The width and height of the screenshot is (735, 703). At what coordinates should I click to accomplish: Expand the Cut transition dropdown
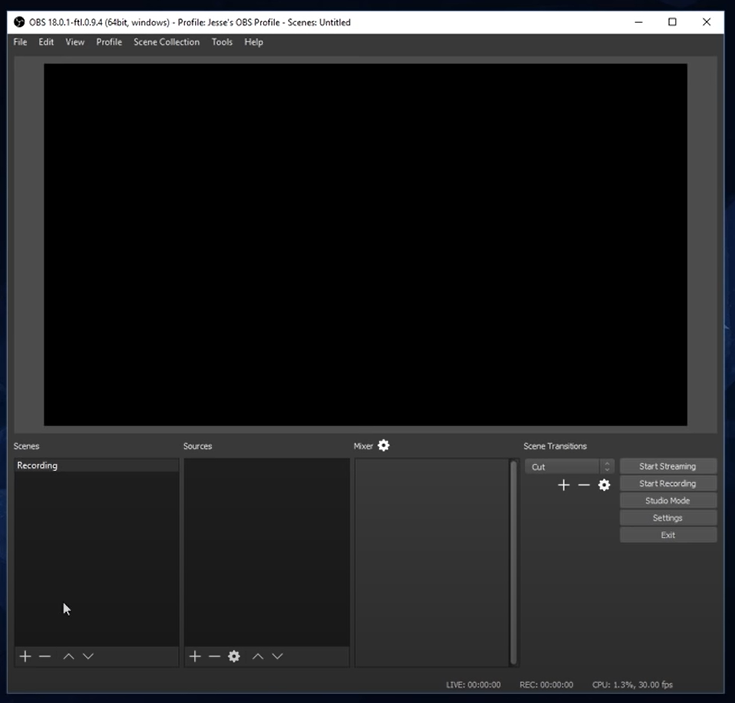pyautogui.click(x=606, y=467)
